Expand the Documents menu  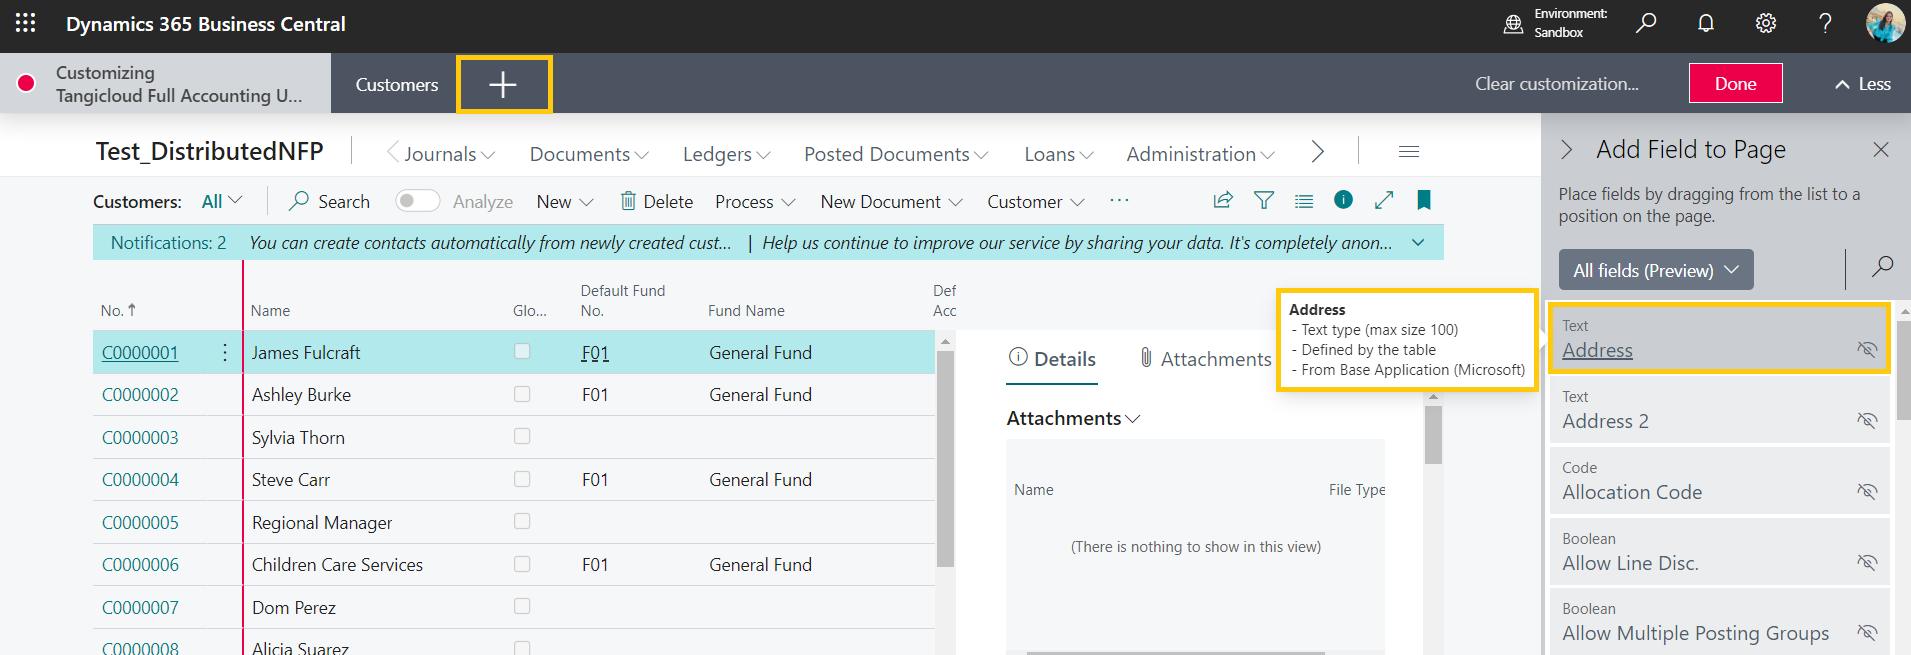tap(589, 154)
